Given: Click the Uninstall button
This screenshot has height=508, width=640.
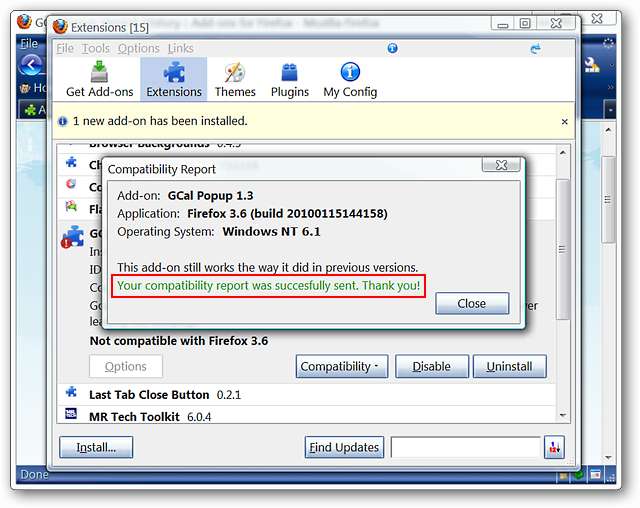Looking at the screenshot, I should tap(509, 366).
